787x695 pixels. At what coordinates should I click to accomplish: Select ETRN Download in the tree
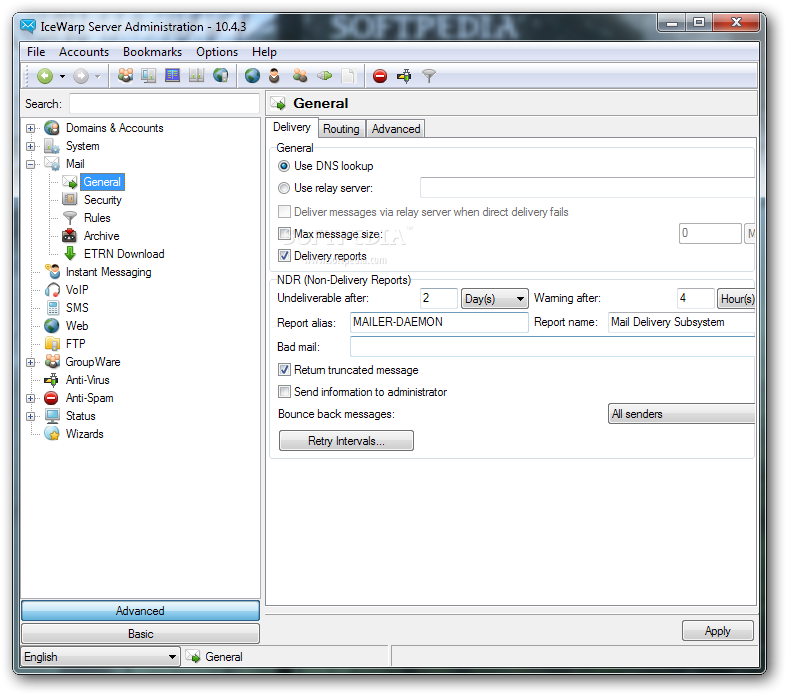point(124,254)
